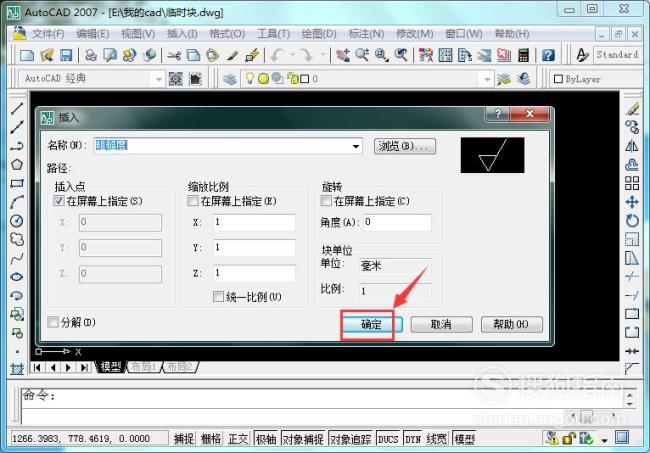The width and height of the screenshot is (650, 453).
Task: Select the Arc draw tool
Action: point(17,202)
